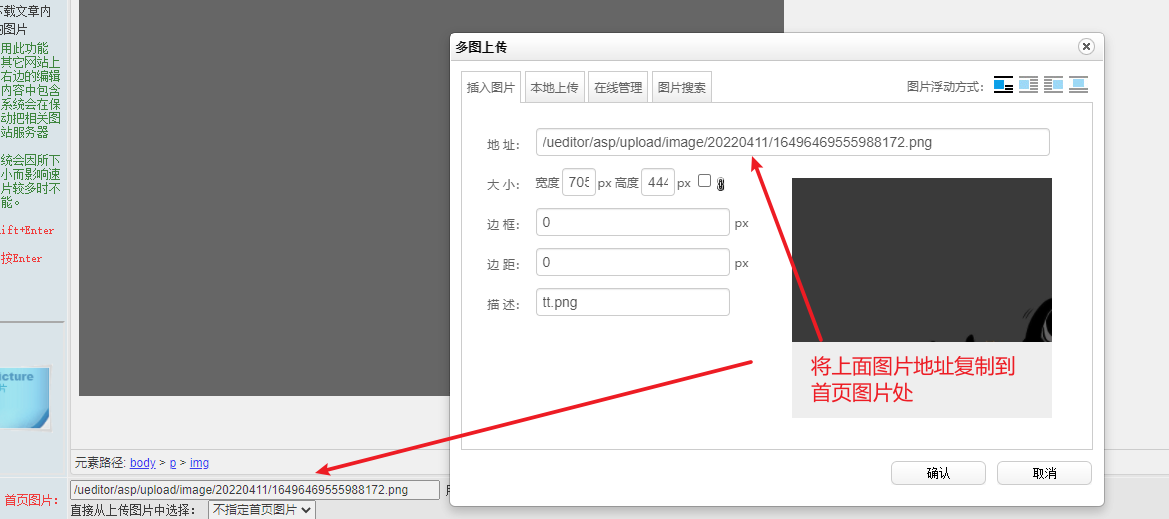Click the 描述 field containing tt.png
This screenshot has height=519, width=1169.
[632, 302]
